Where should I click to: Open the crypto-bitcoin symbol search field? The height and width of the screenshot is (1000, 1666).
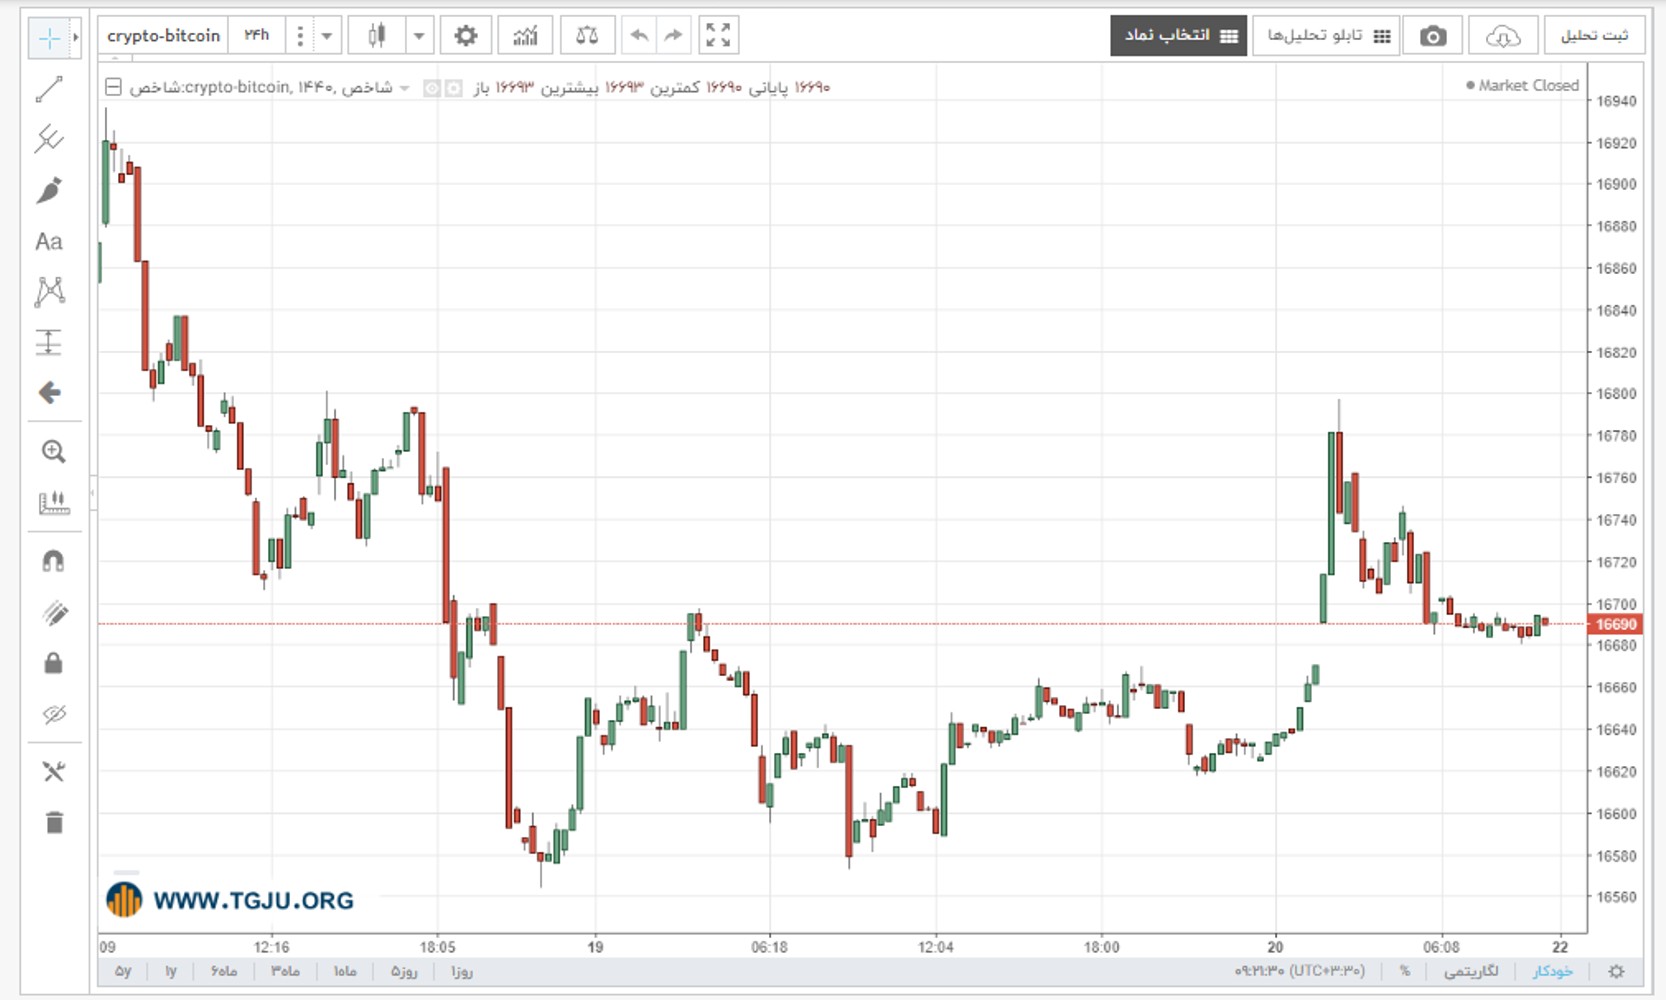[163, 36]
